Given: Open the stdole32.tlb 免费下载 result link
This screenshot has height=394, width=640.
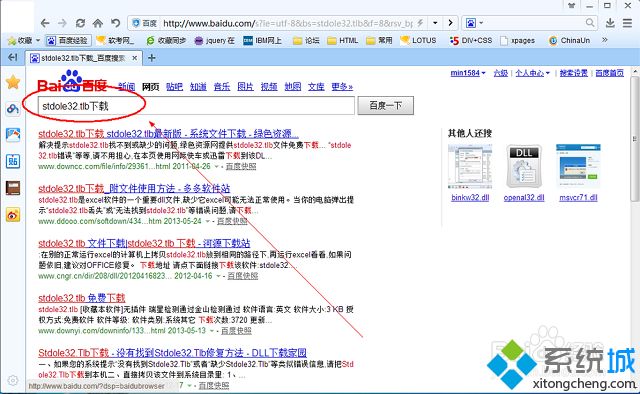Looking at the screenshot, I should pos(82,298).
